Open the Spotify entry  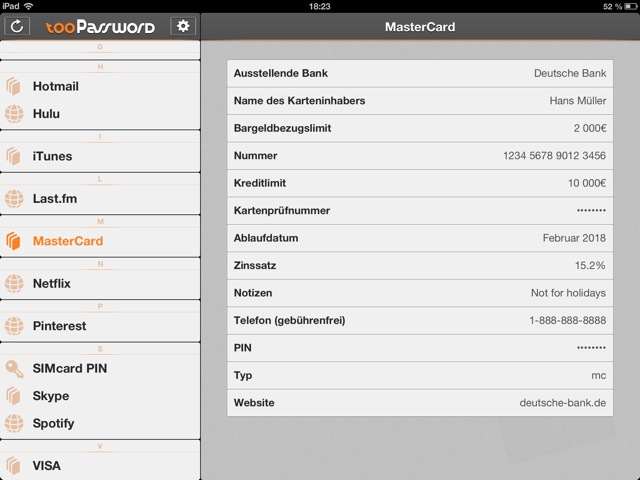(x=100, y=423)
